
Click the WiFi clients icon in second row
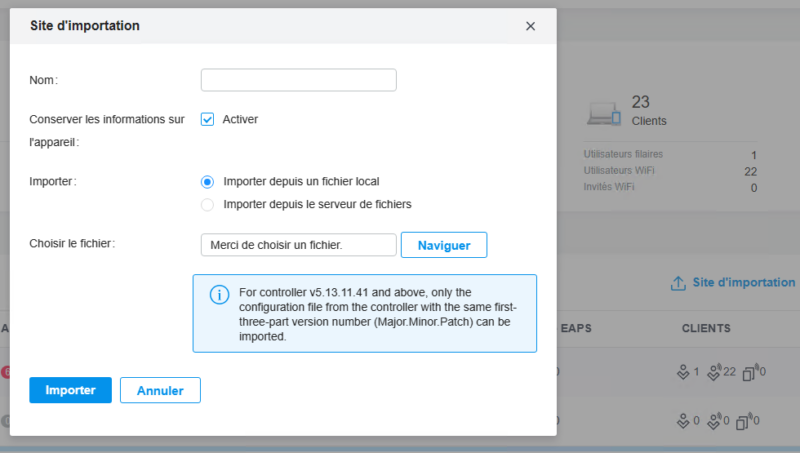click(714, 421)
